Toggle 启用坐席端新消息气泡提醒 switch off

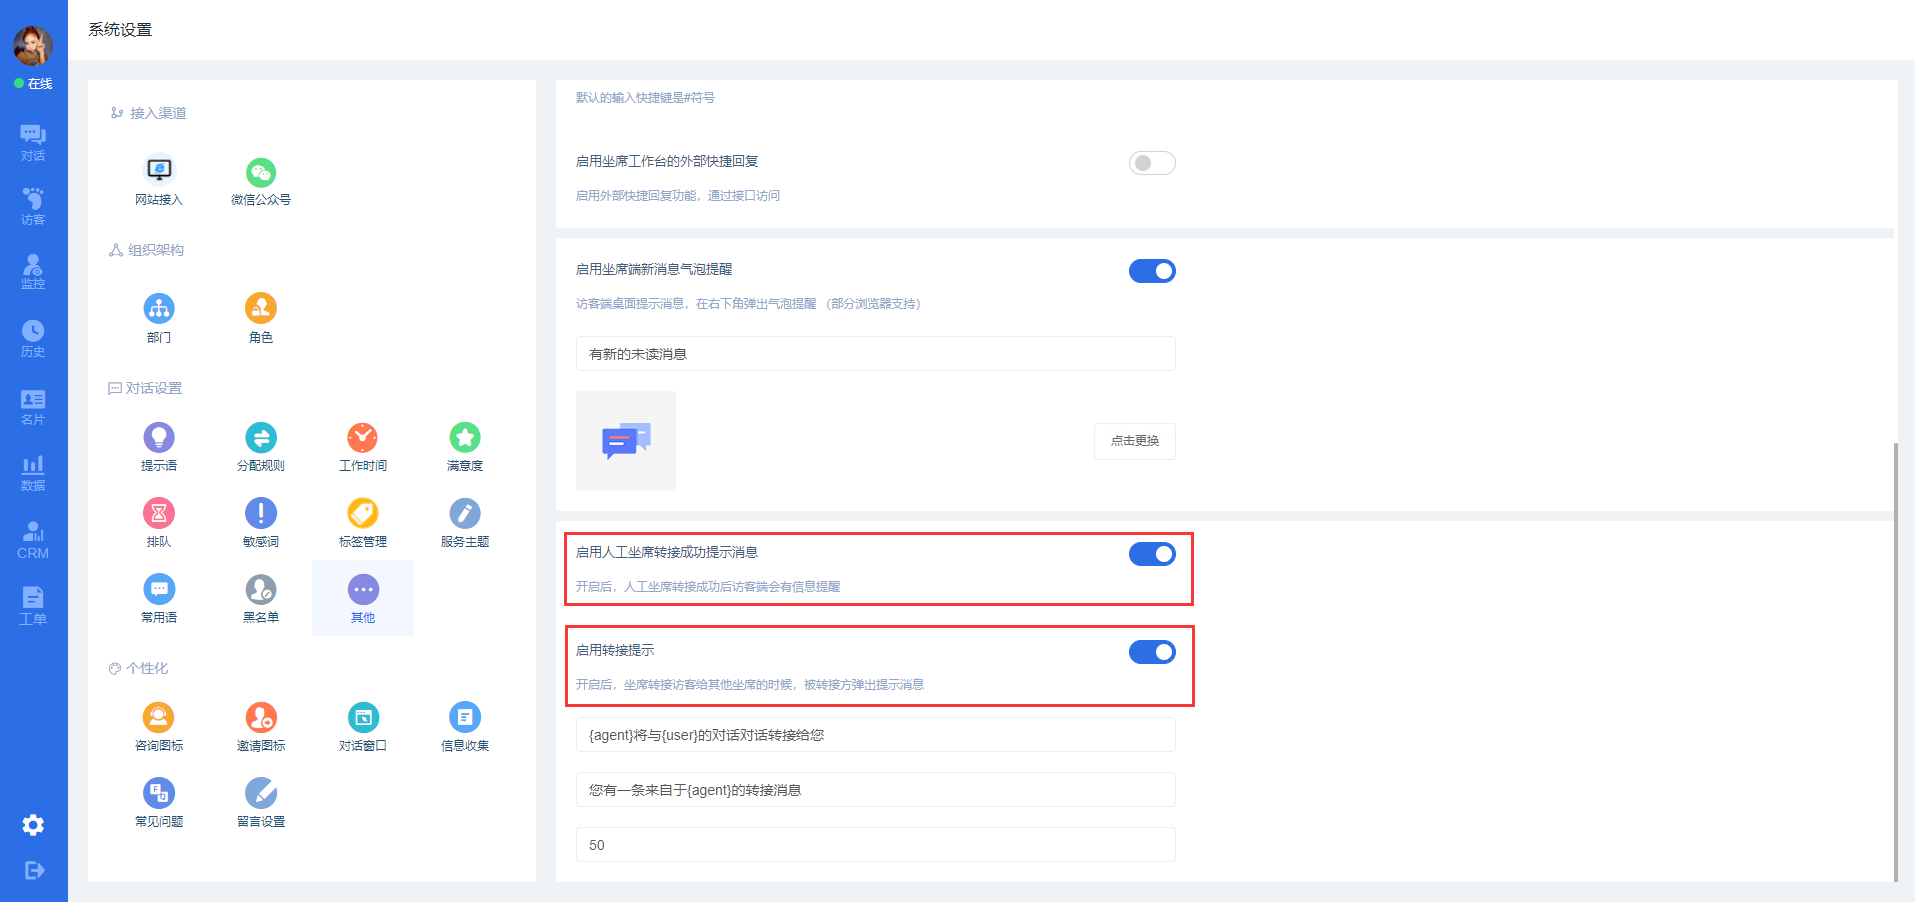click(x=1152, y=271)
